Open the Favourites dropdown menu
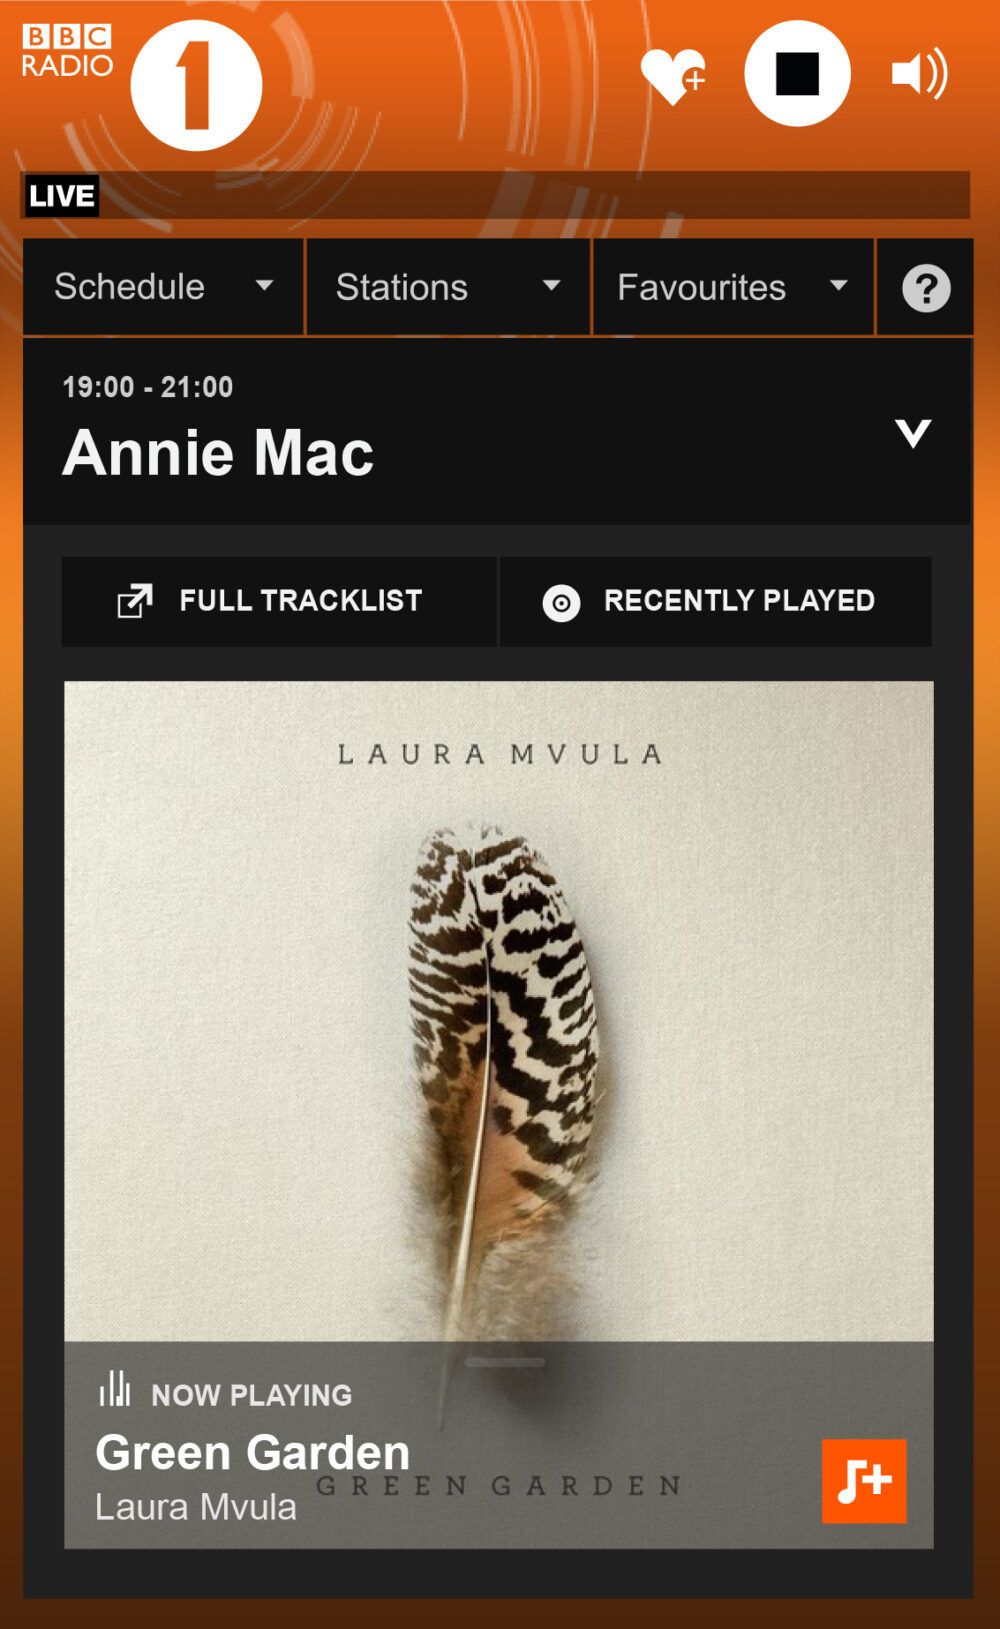1000x1629 pixels. coord(733,287)
